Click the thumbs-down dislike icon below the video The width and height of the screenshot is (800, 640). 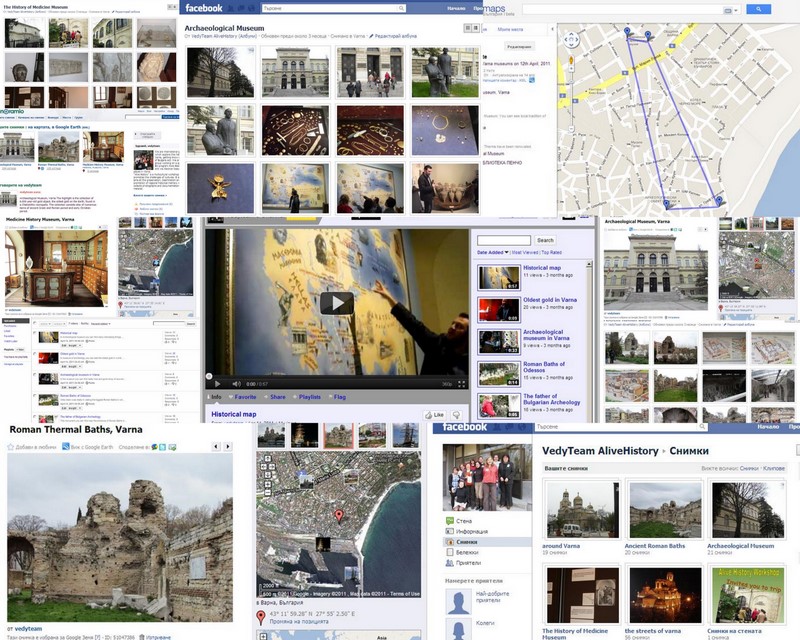(457, 414)
